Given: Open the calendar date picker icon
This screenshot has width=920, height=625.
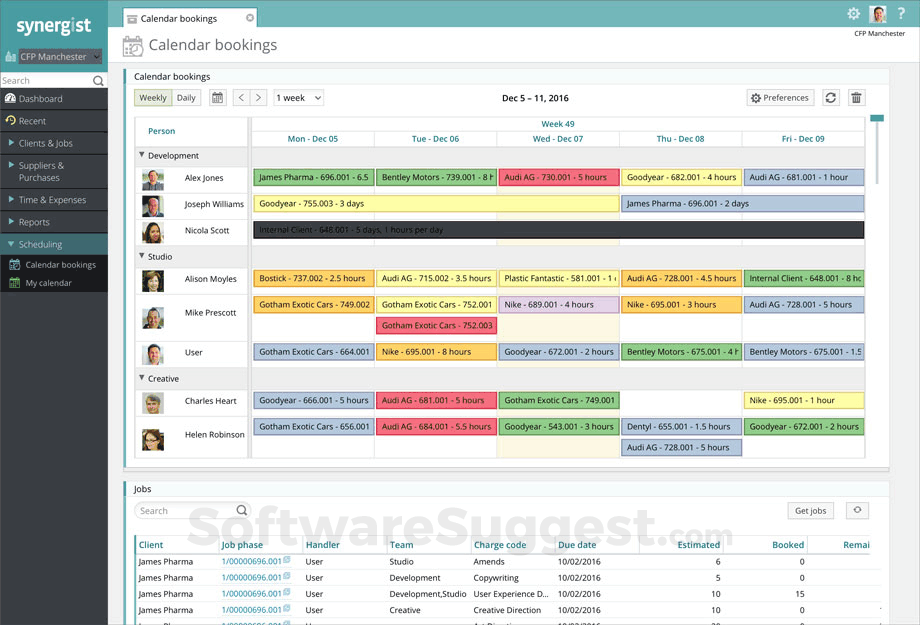Looking at the screenshot, I should click(215, 97).
